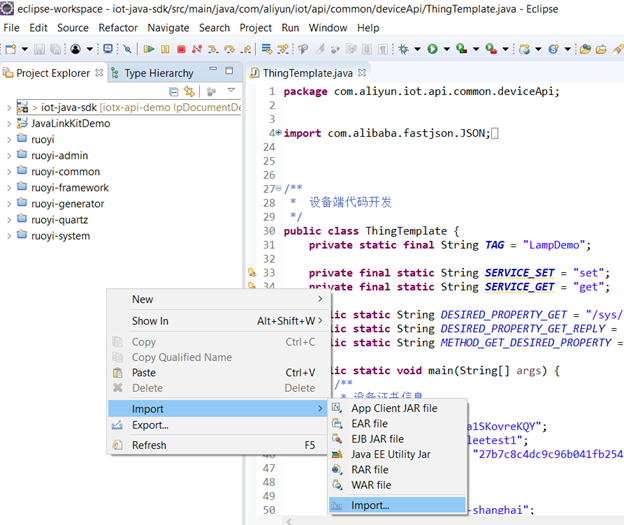Select WAR file import option
Viewport: 624px width, 525px height.
coord(397,485)
